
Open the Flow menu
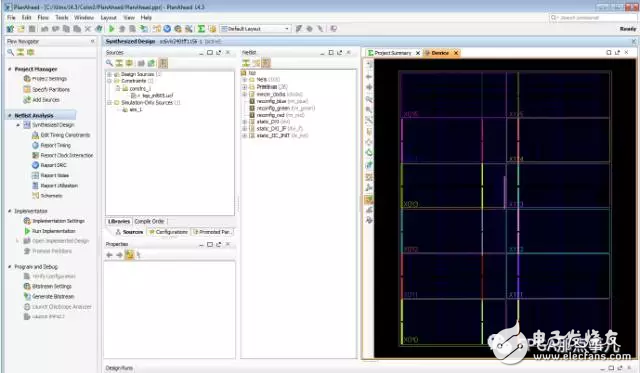(43, 18)
